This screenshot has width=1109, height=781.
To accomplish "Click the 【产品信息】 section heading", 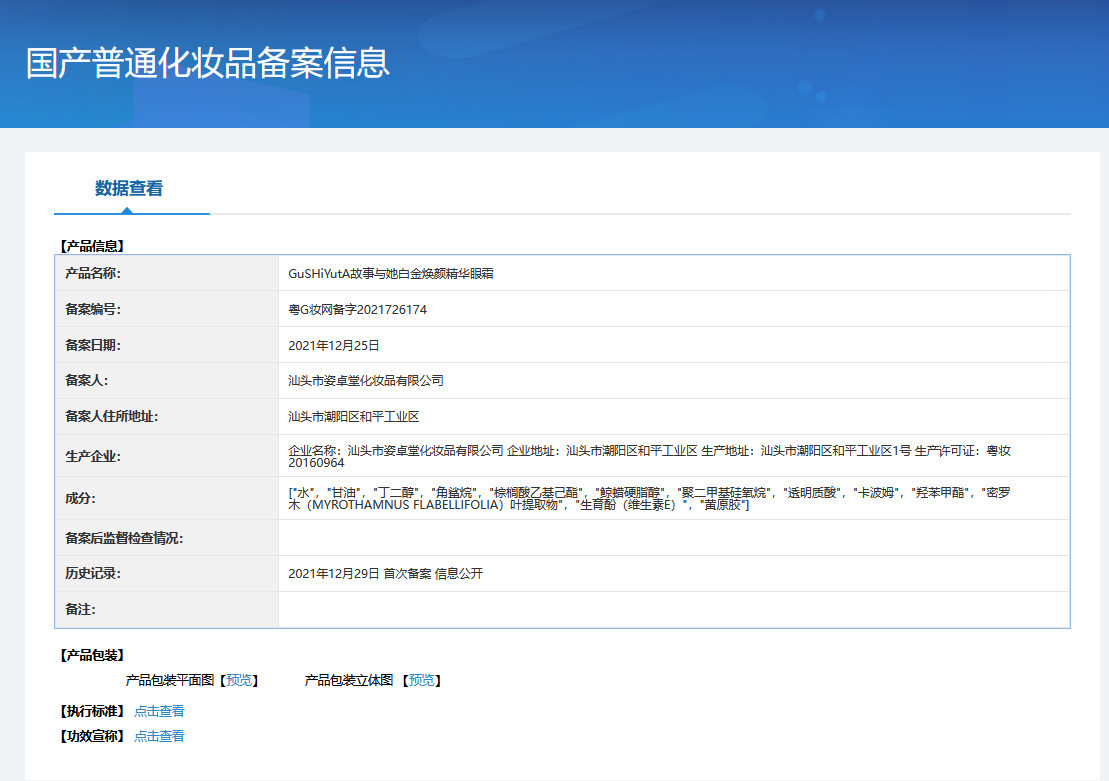I will coord(92,246).
